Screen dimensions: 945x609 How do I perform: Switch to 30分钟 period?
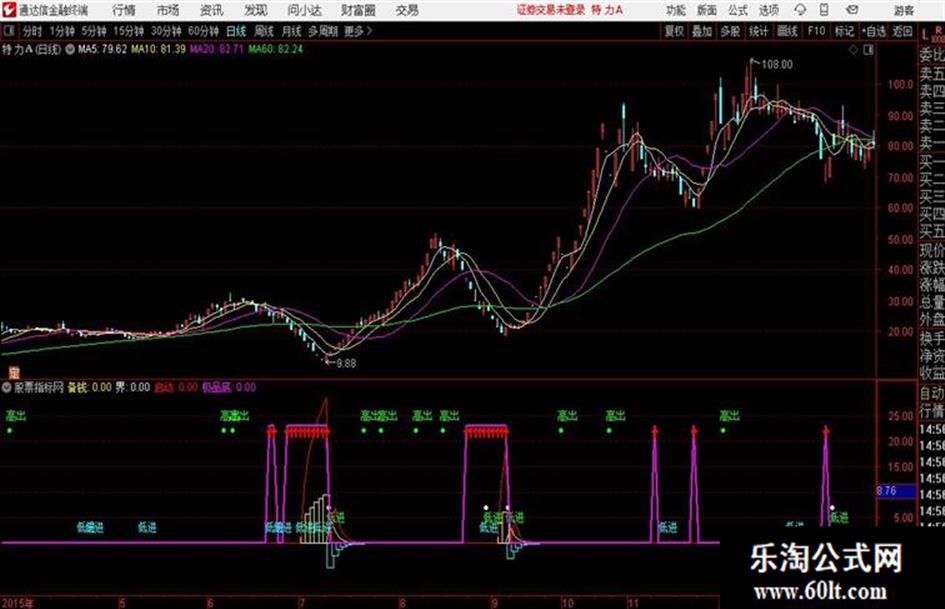pos(166,31)
